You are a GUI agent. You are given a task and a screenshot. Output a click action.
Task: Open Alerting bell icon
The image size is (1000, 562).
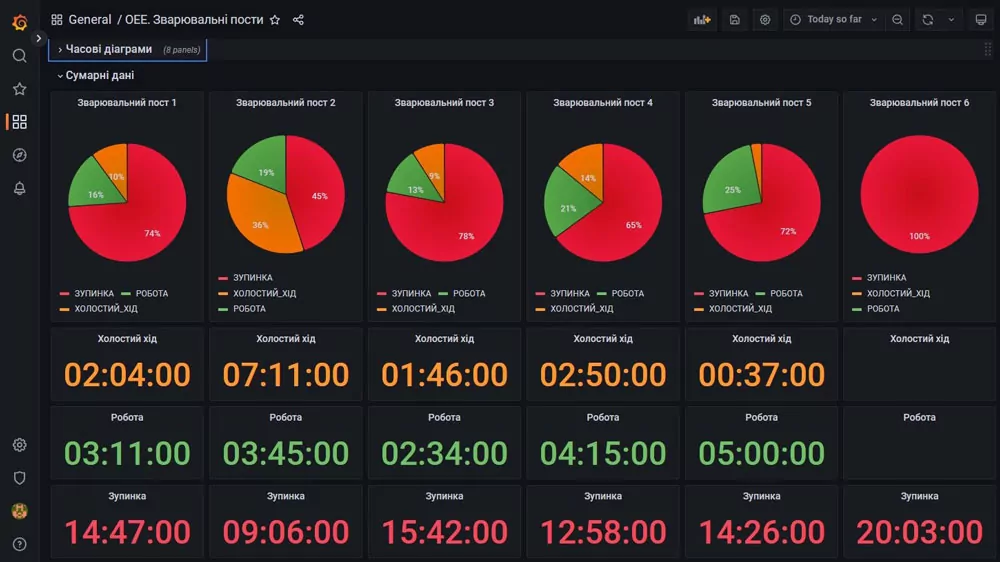(20, 188)
